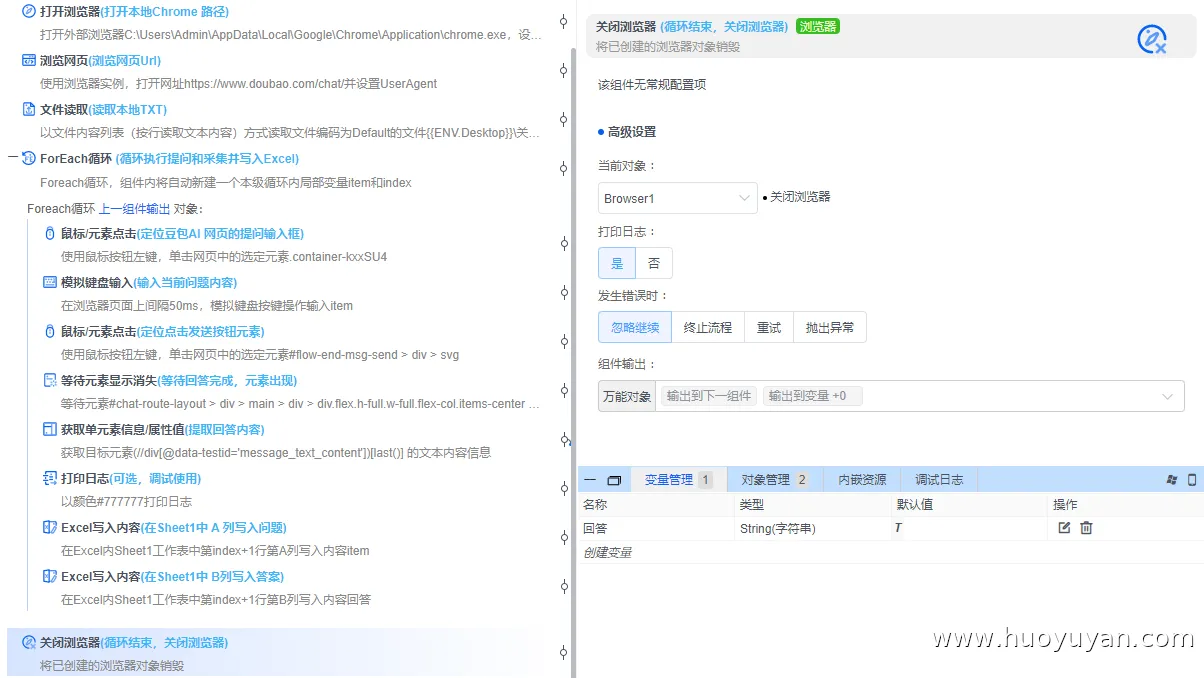The height and width of the screenshot is (678, 1204).
Task: Click the connector node beside ForEach循环 step
Action: tap(563, 168)
